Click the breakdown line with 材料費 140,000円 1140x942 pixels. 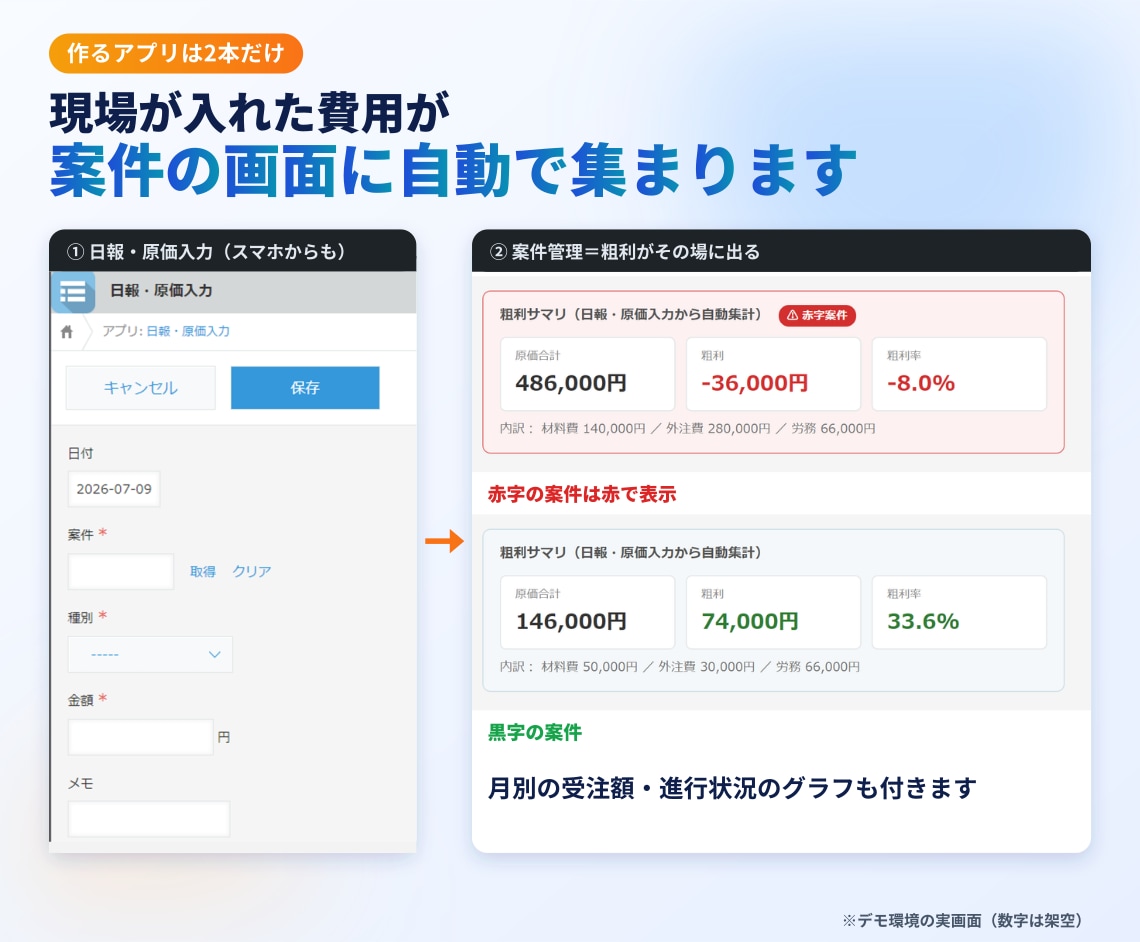[x=687, y=429]
